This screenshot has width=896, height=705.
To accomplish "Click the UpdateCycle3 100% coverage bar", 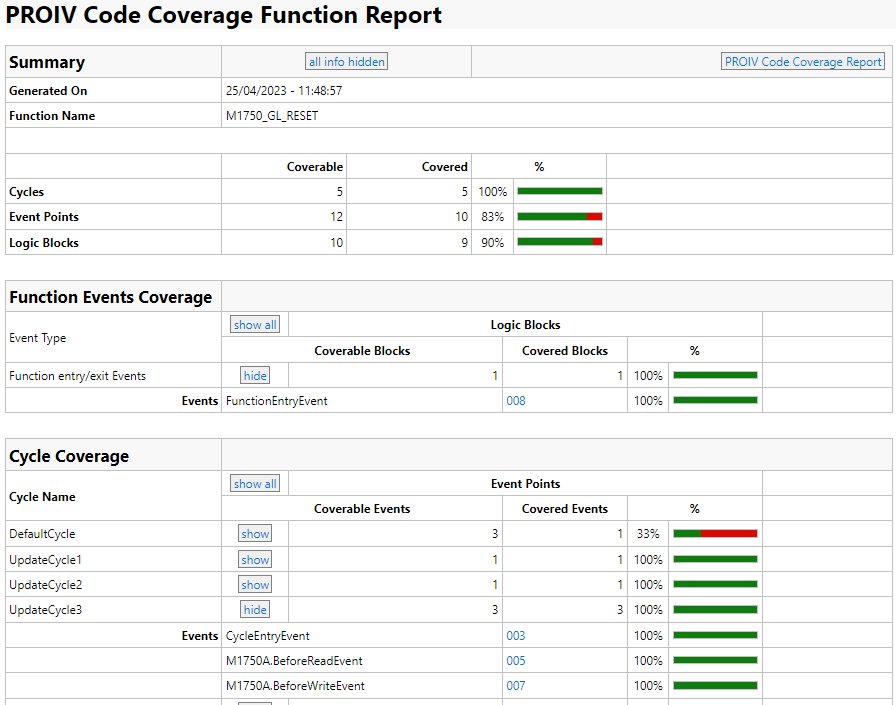I will click(x=715, y=610).
